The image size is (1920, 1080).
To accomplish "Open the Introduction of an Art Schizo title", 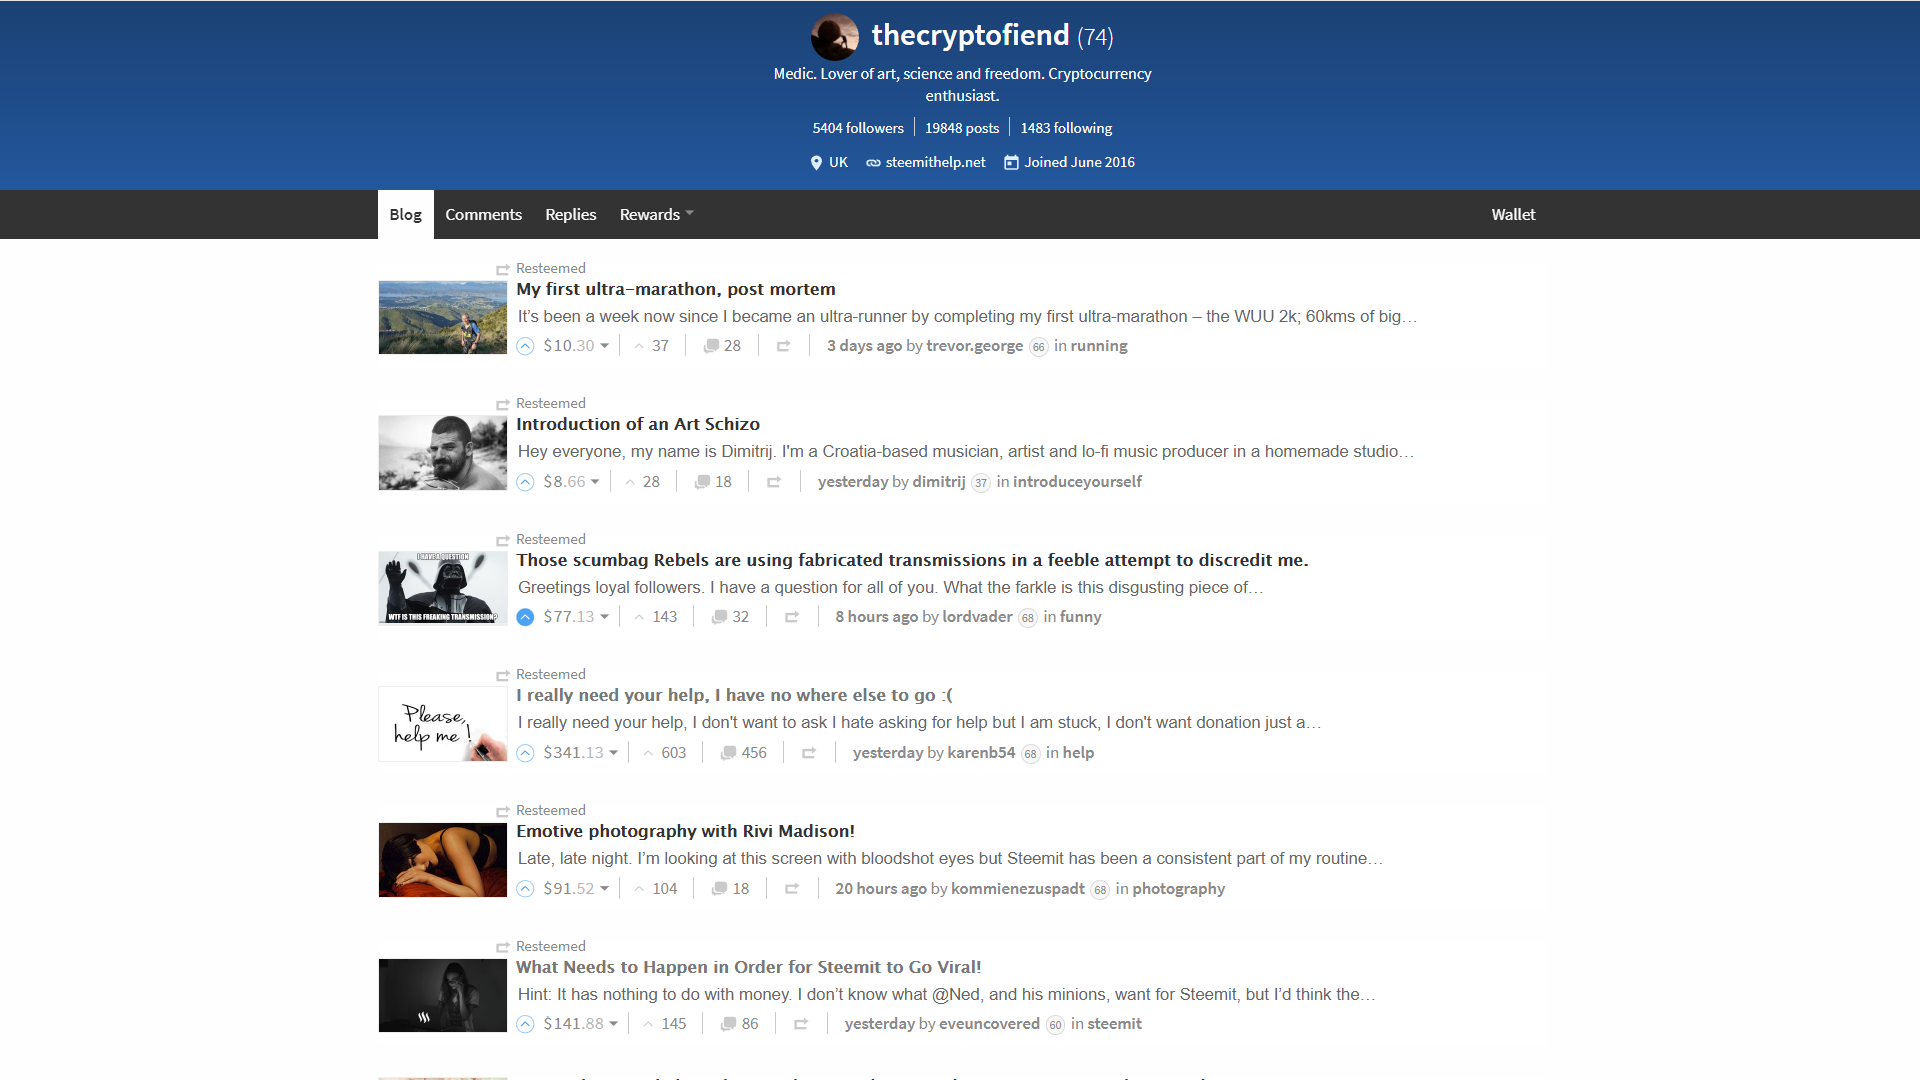I will tap(638, 424).
